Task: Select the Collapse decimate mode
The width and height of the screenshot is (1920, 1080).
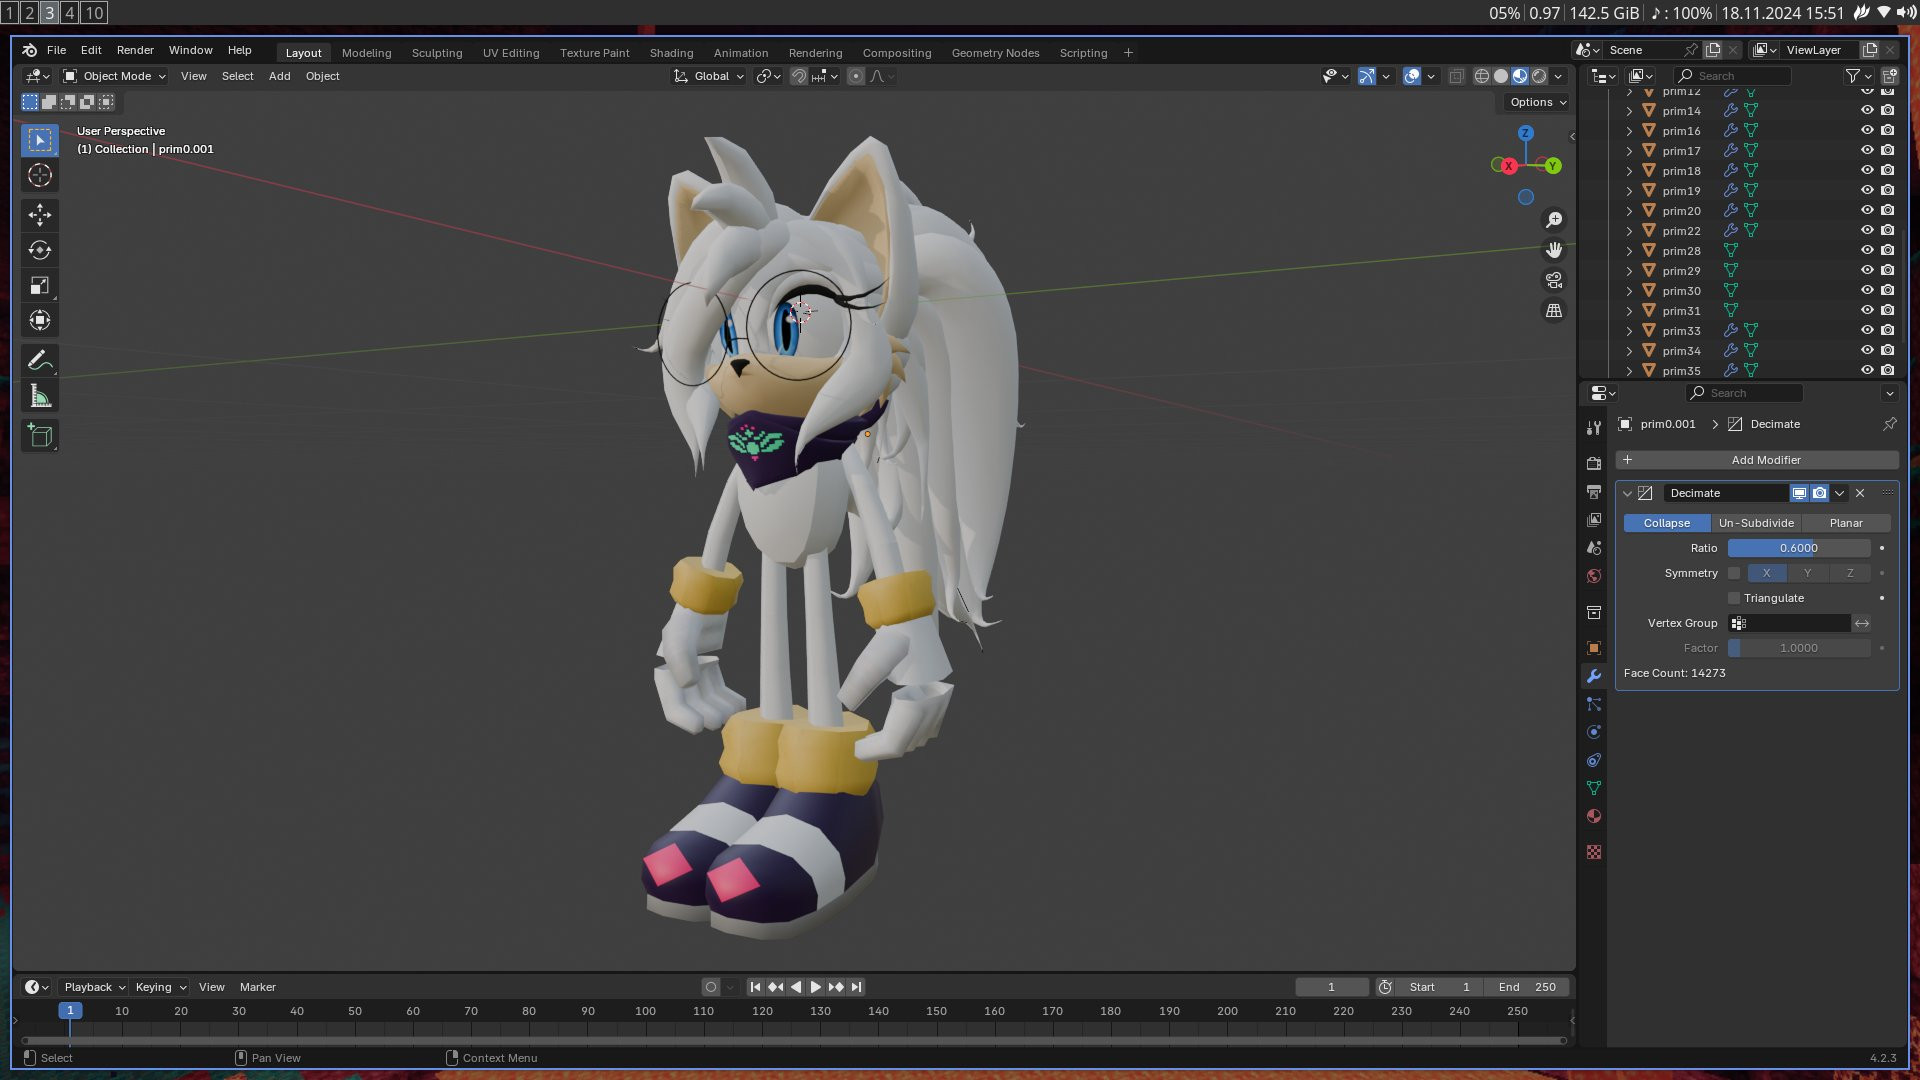Action: (1666, 523)
